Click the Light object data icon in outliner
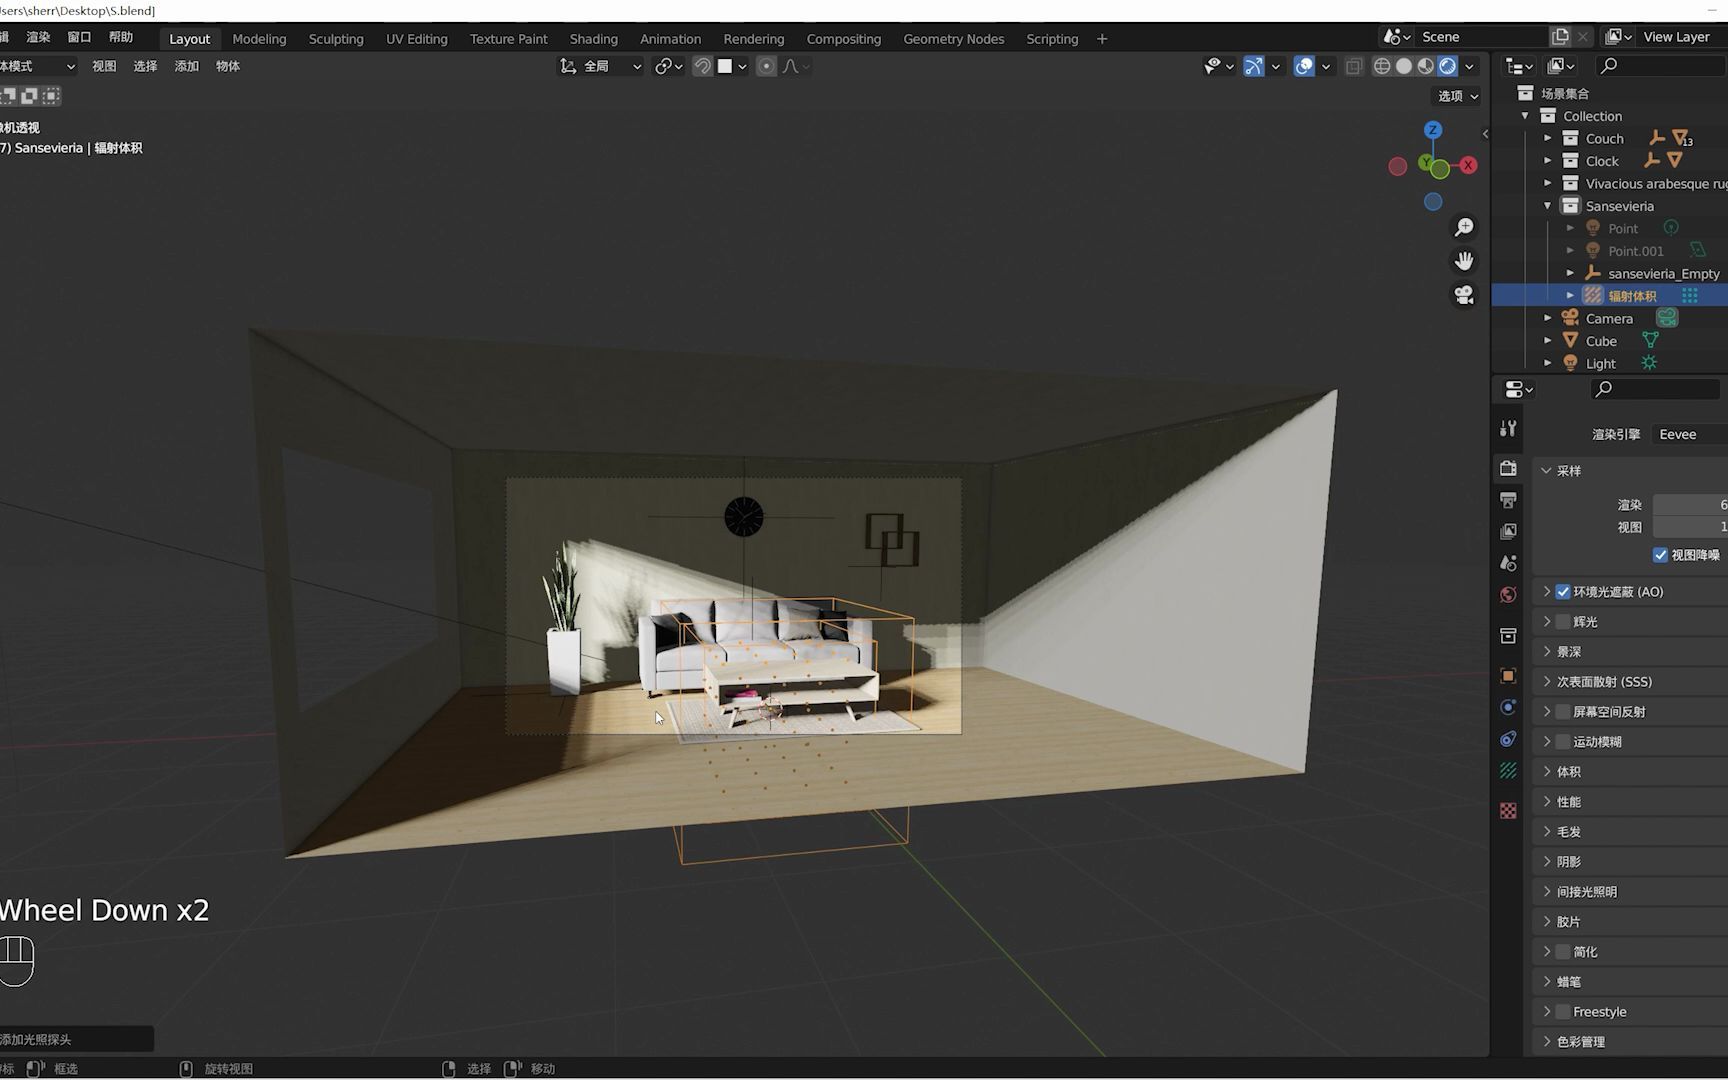The width and height of the screenshot is (1728, 1080). [x=1649, y=363]
